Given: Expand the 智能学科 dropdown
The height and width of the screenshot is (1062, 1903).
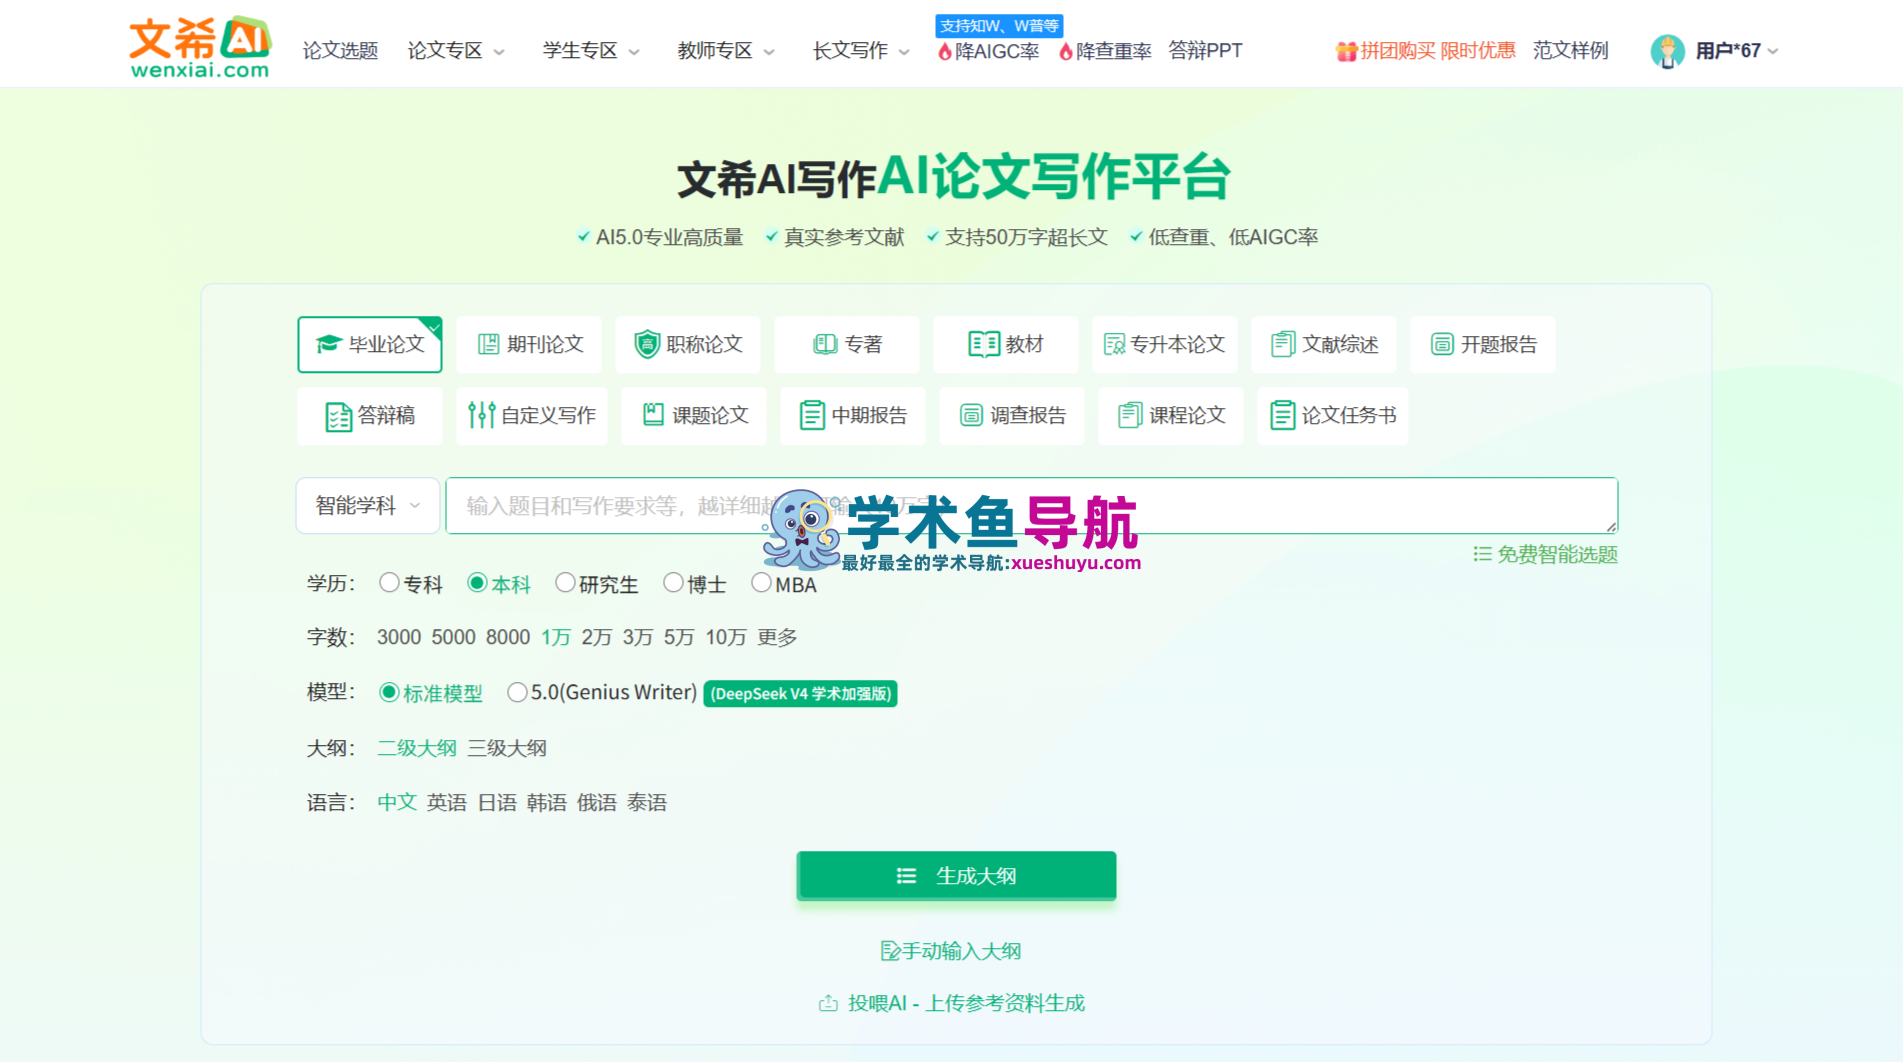Looking at the screenshot, I should coord(367,505).
